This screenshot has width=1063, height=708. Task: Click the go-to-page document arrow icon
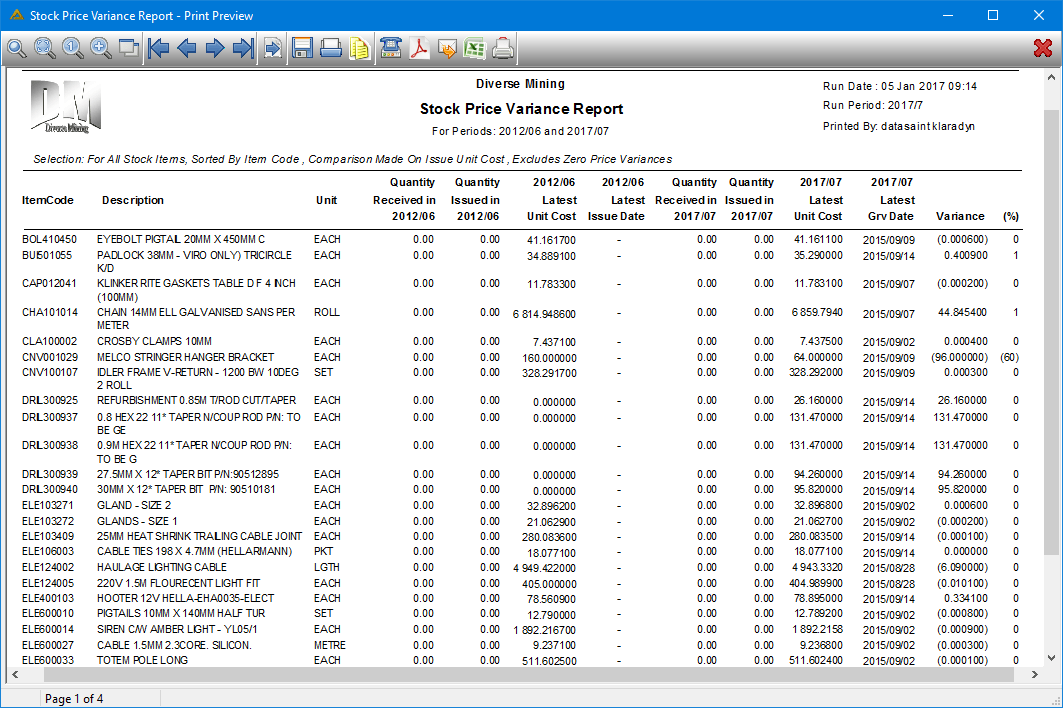[x=273, y=48]
